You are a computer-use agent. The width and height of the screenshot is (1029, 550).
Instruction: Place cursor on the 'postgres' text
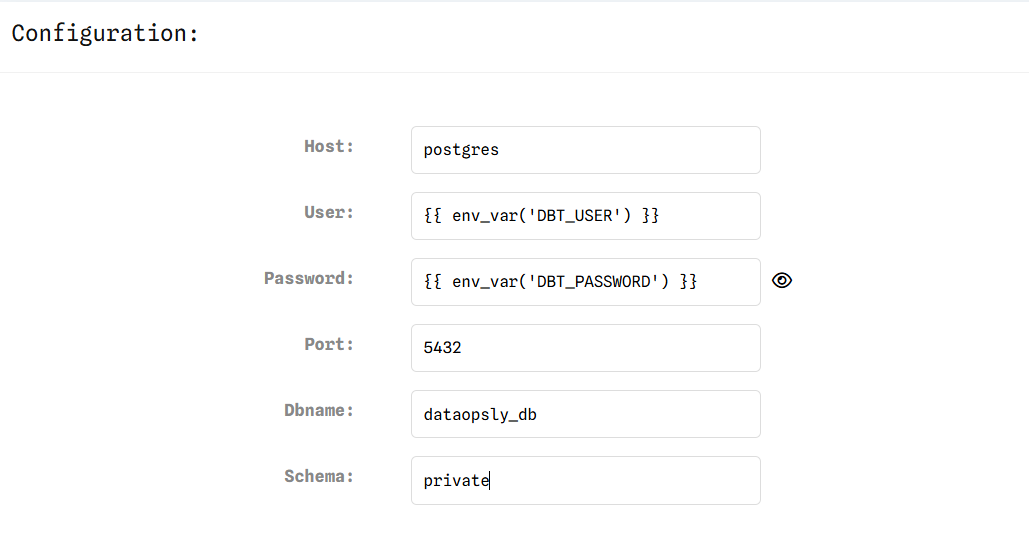pos(461,150)
